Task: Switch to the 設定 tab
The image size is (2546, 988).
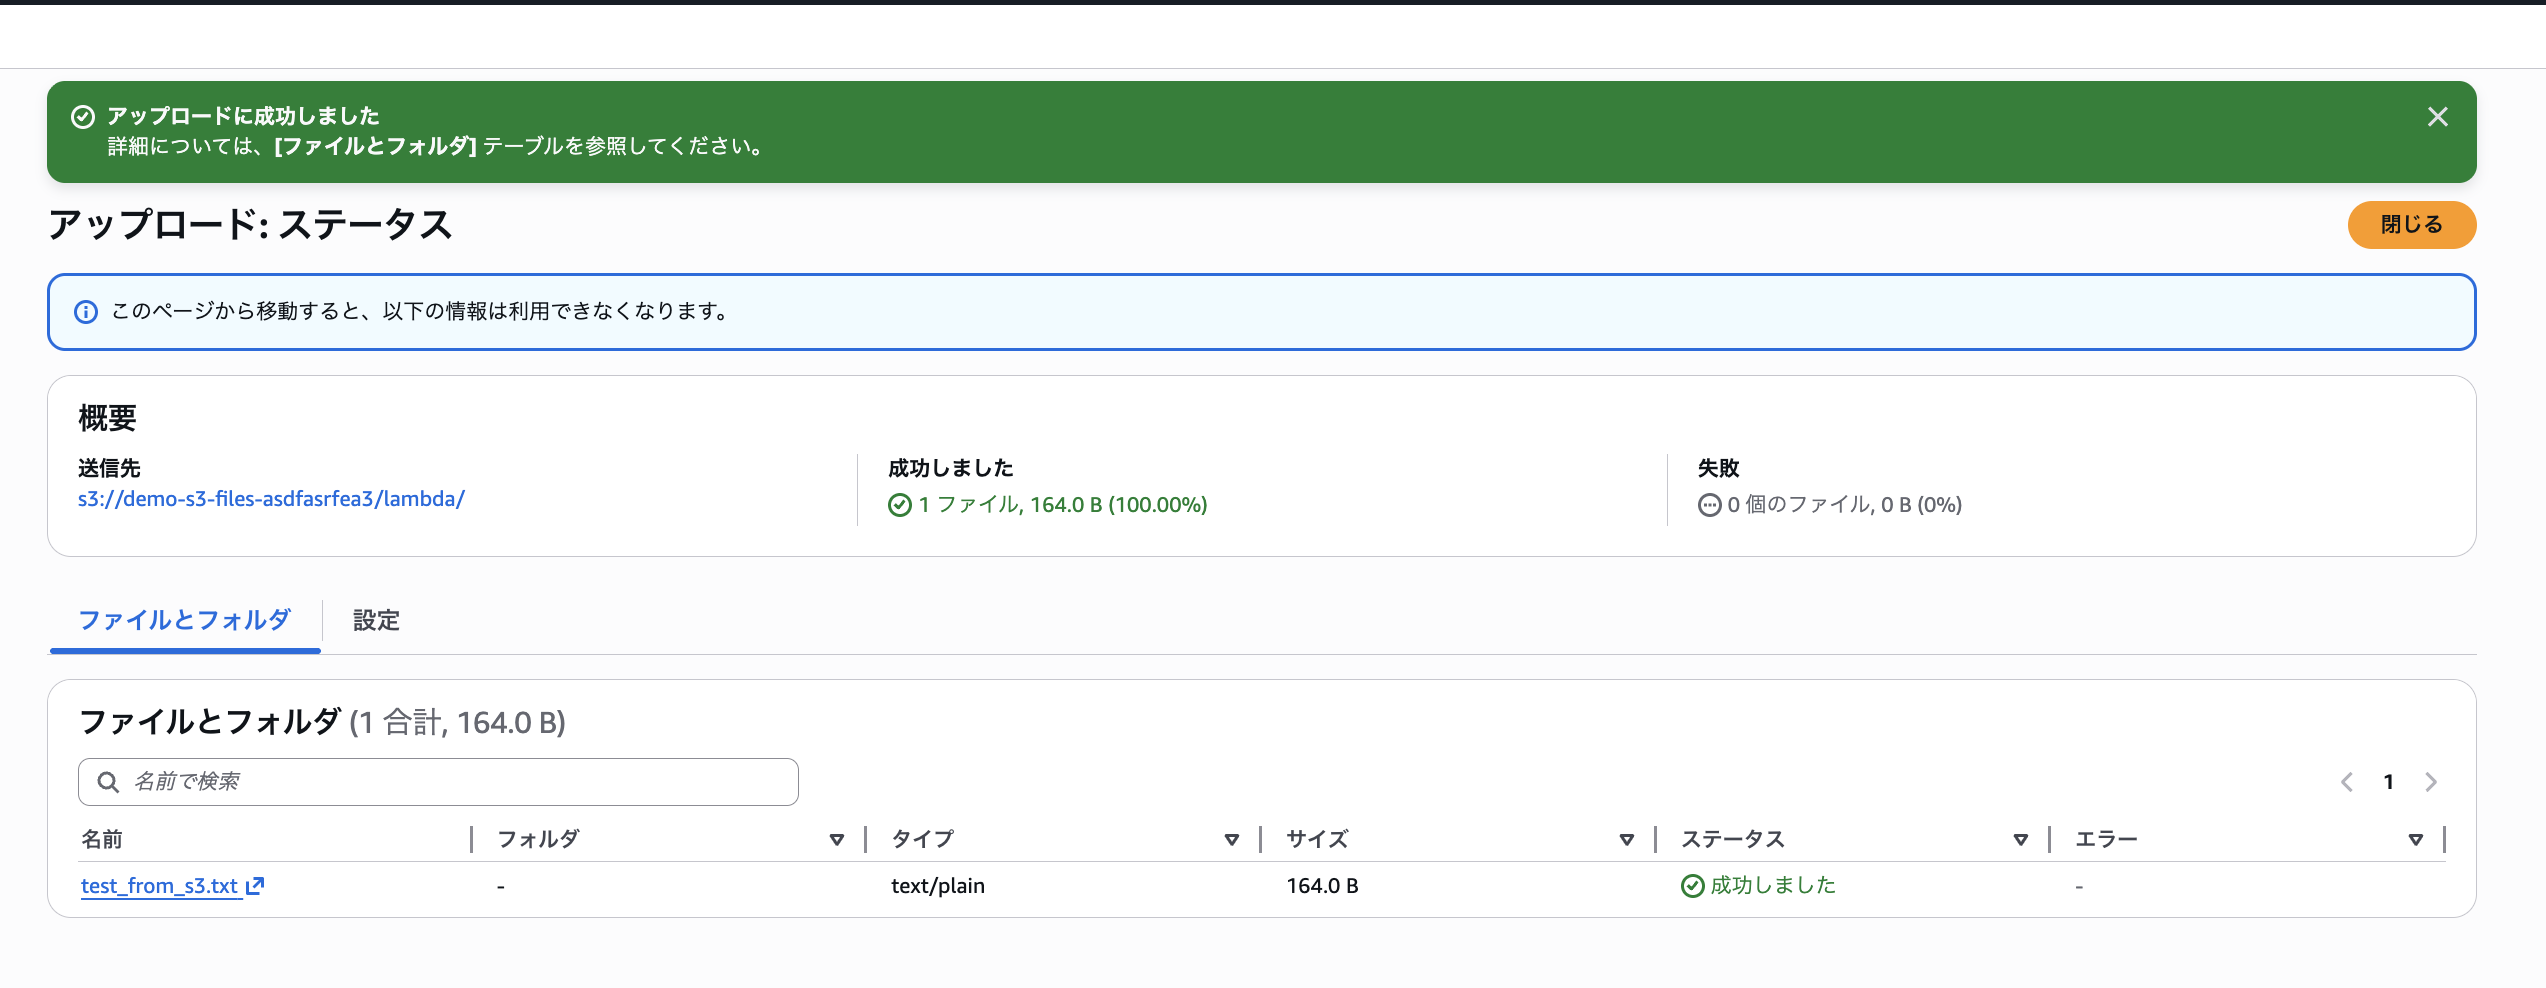Action: point(375,620)
